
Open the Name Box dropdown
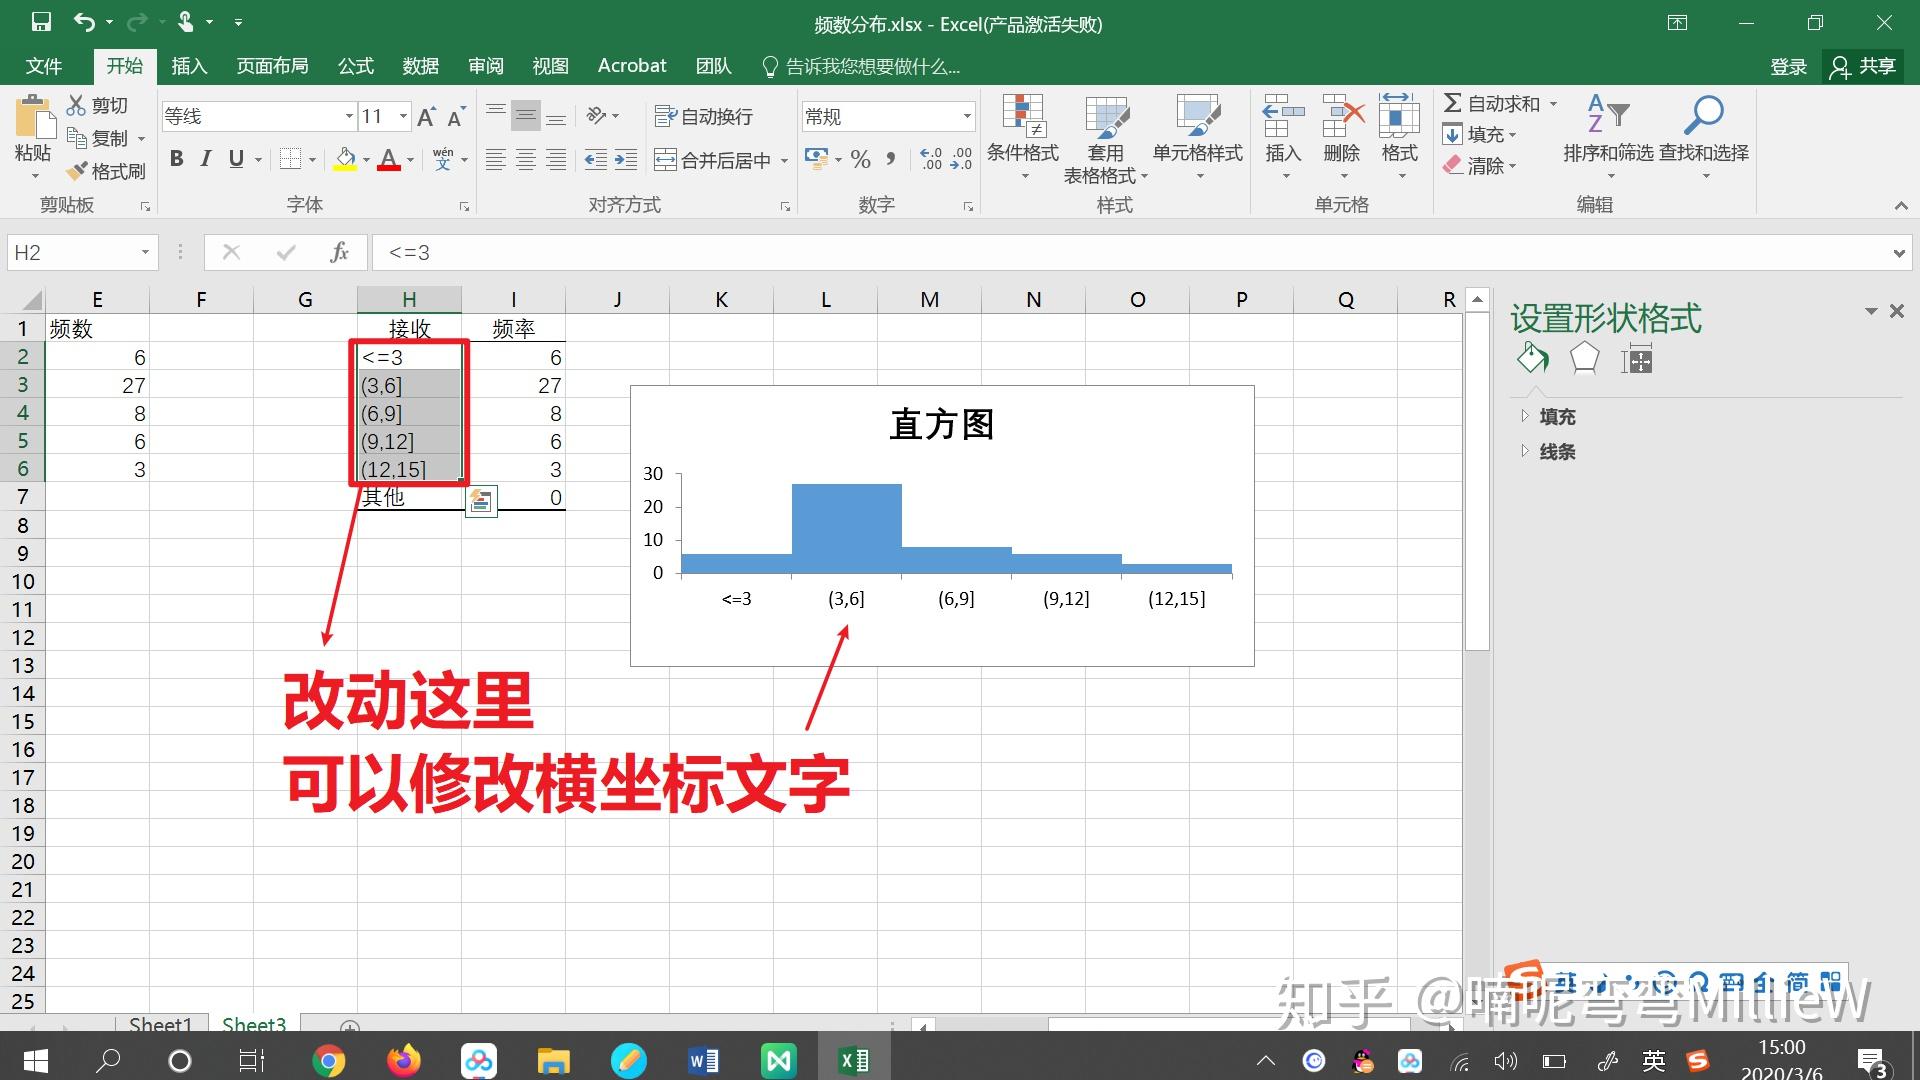coord(145,252)
